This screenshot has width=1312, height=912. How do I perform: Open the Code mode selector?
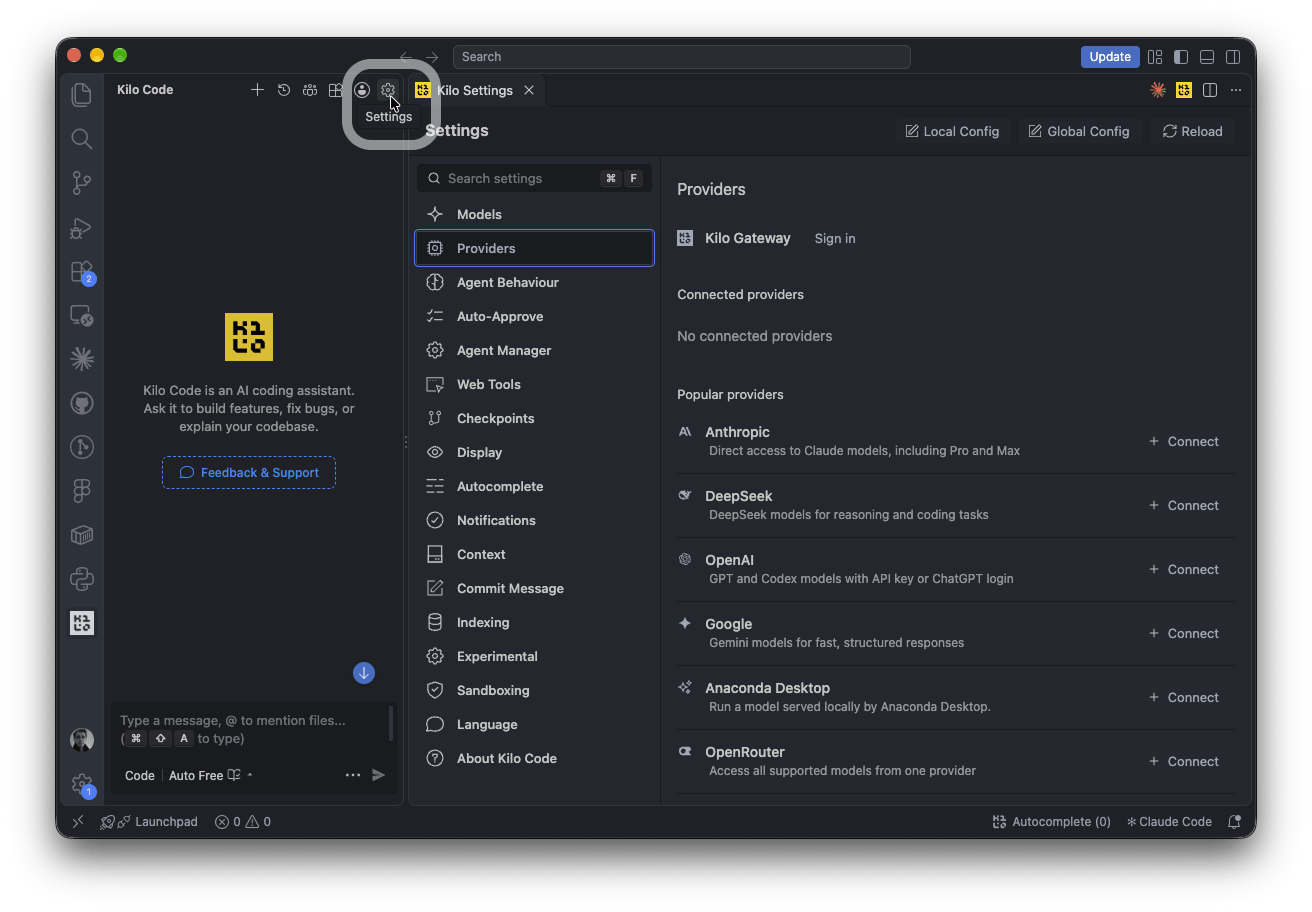pos(140,775)
